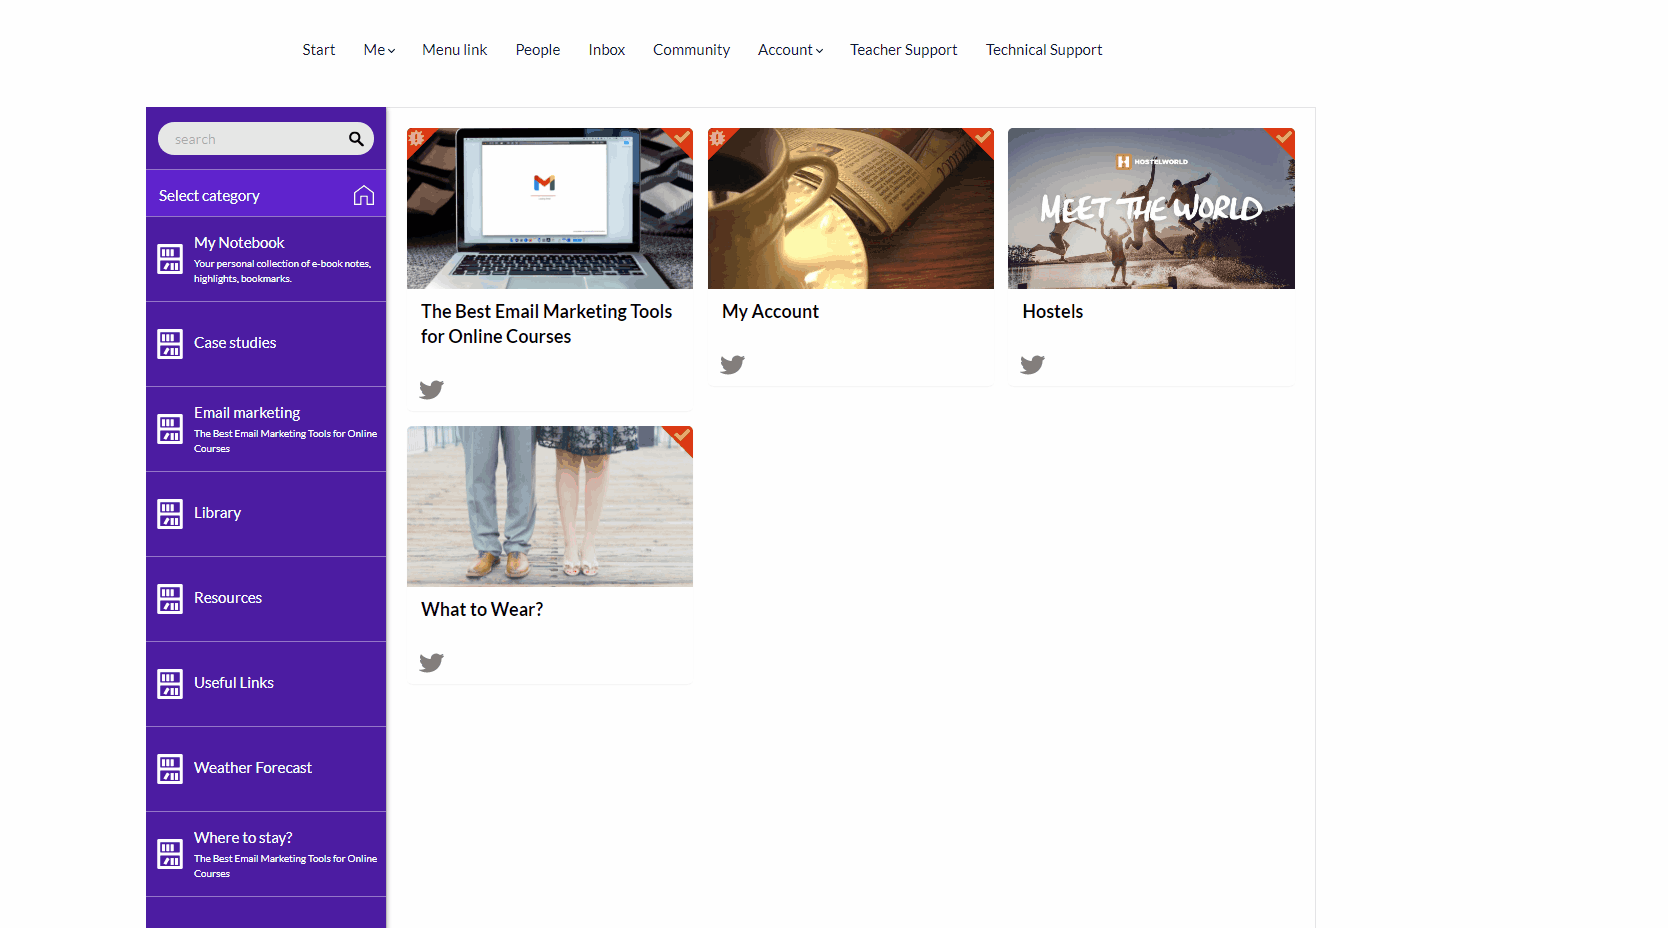Open the Inbox menu item
The image size is (1668, 928).
[606, 49]
